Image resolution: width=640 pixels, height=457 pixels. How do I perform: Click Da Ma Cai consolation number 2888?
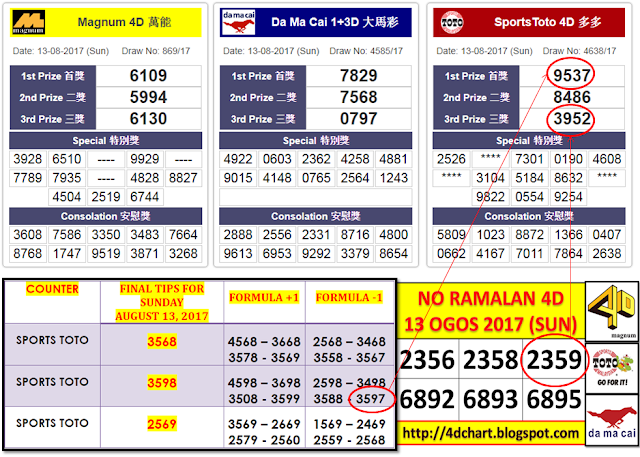tap(238, 235)
